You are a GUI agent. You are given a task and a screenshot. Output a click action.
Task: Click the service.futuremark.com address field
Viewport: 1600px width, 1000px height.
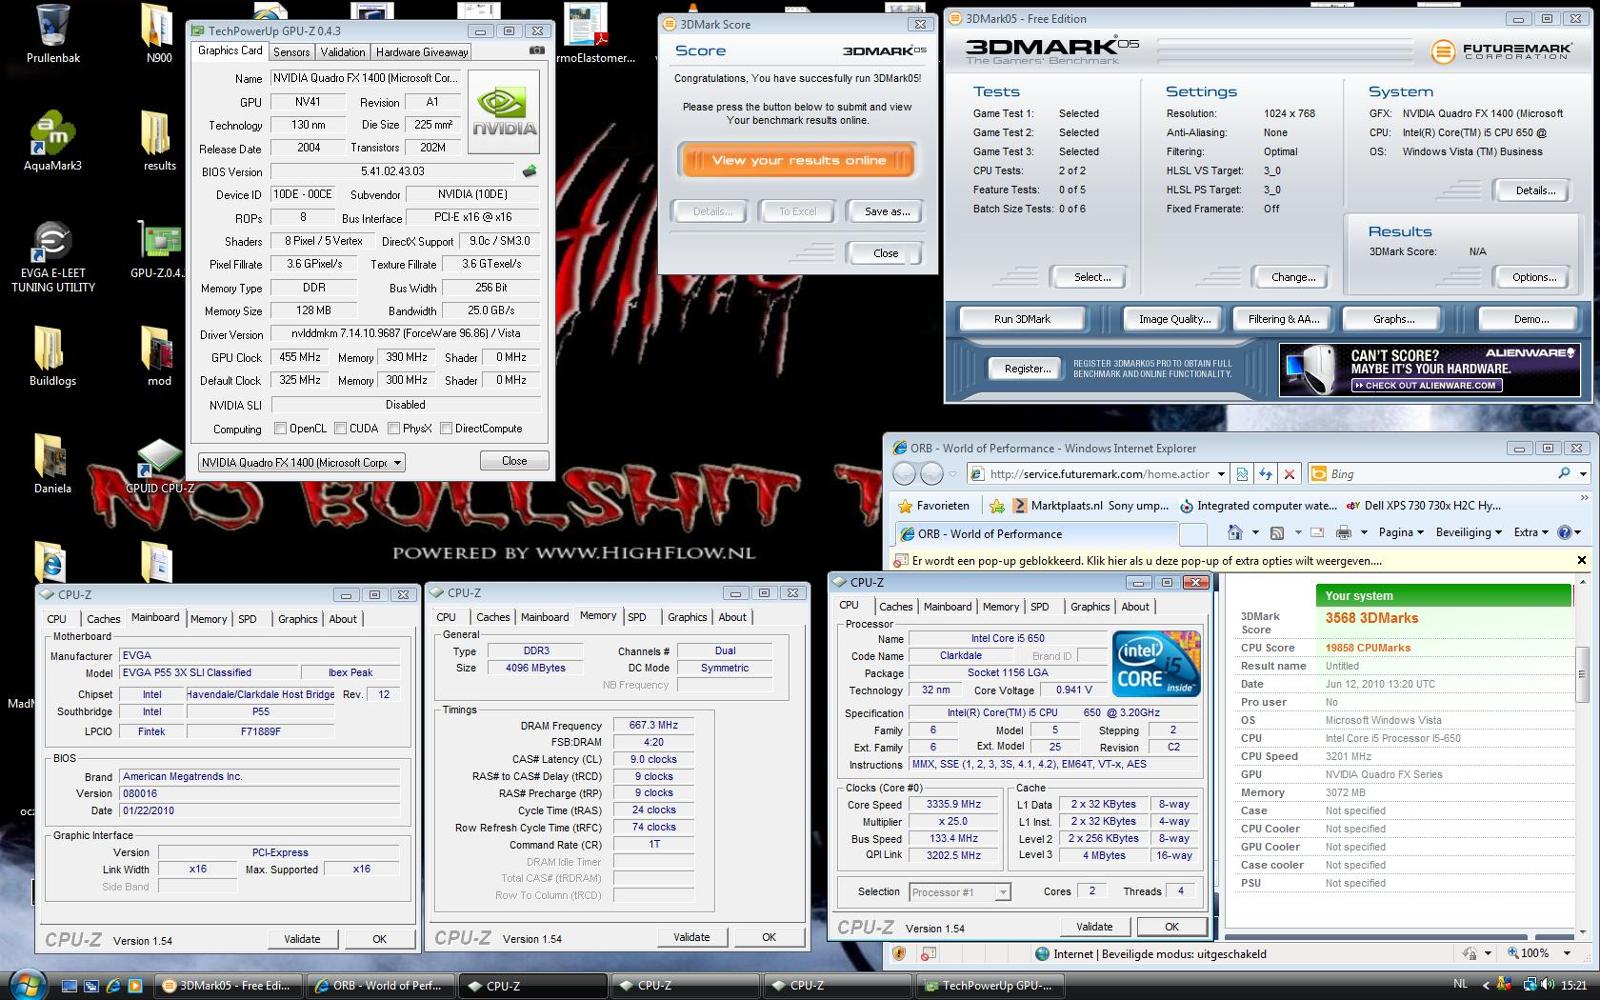1098,474
